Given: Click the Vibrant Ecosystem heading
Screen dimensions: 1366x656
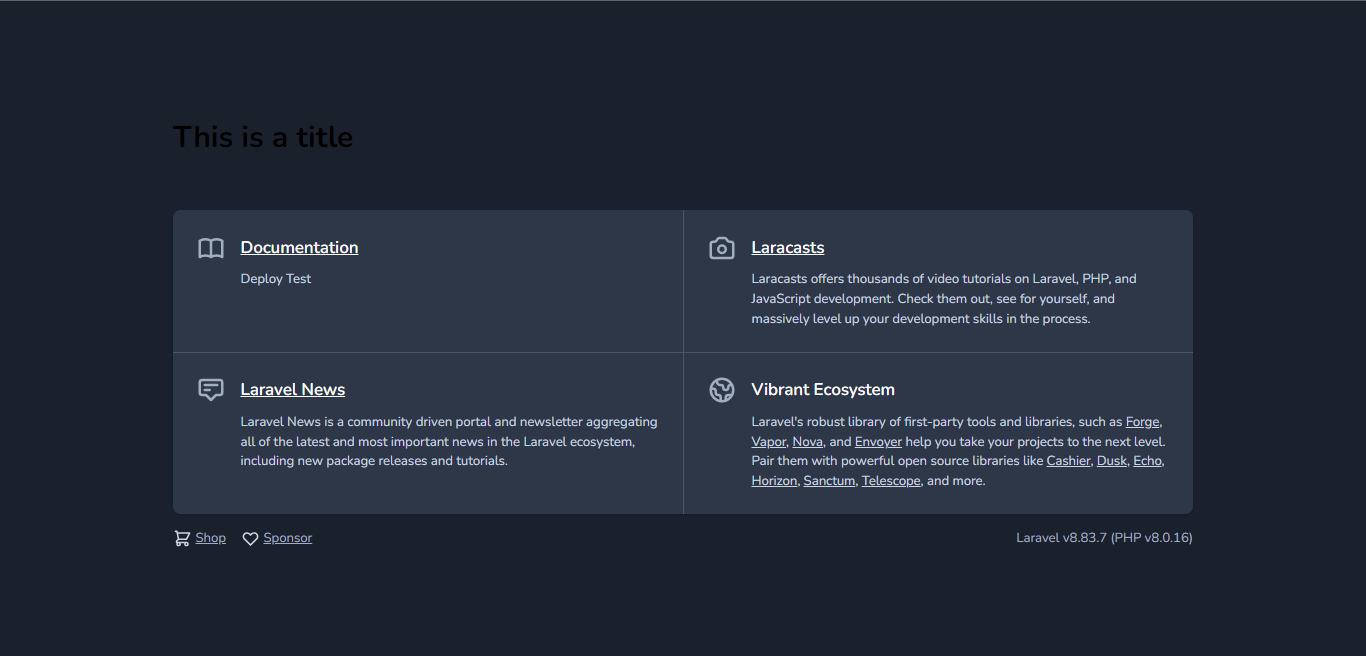Looking at the screenshot, I should 823,390.
